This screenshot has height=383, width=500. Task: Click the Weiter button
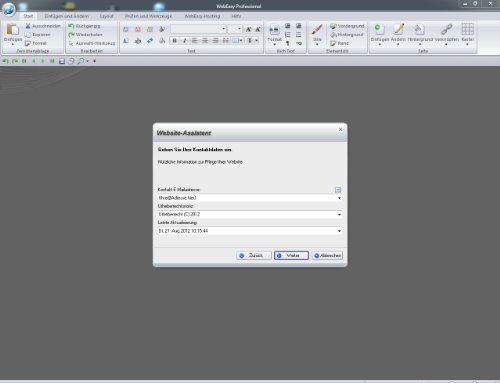tap(291, 255)
